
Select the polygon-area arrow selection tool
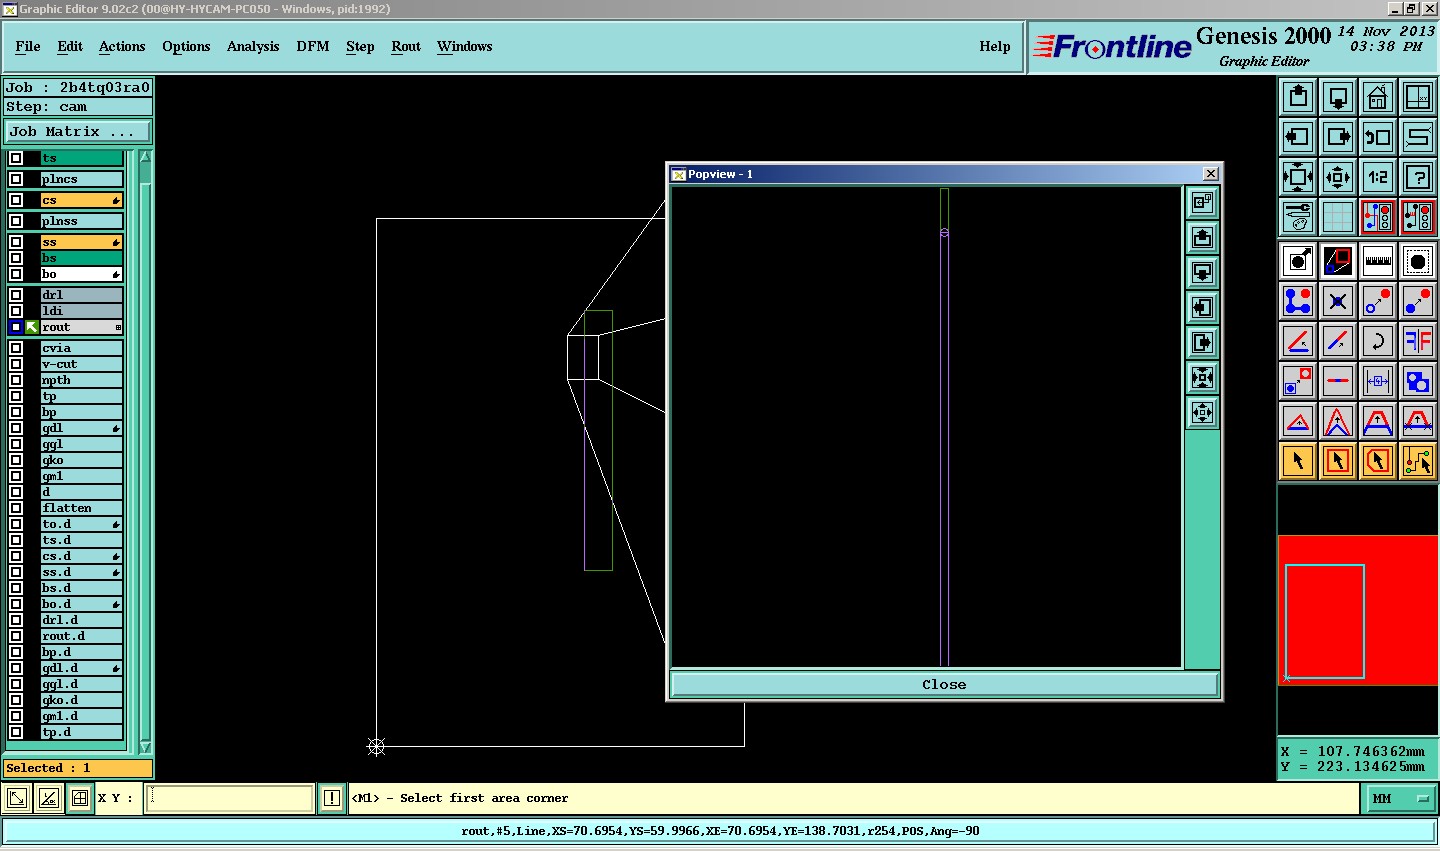1378,461
